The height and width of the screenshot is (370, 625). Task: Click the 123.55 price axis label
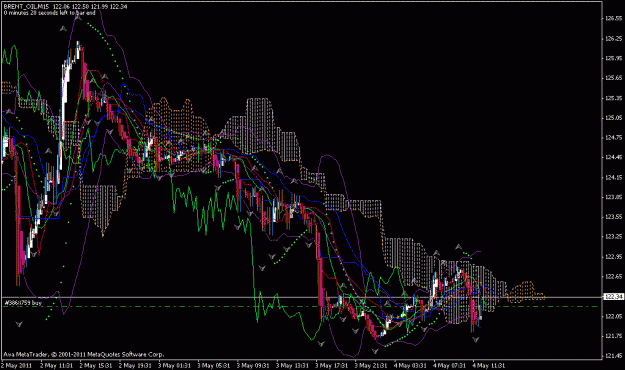[x=614, y=217]
